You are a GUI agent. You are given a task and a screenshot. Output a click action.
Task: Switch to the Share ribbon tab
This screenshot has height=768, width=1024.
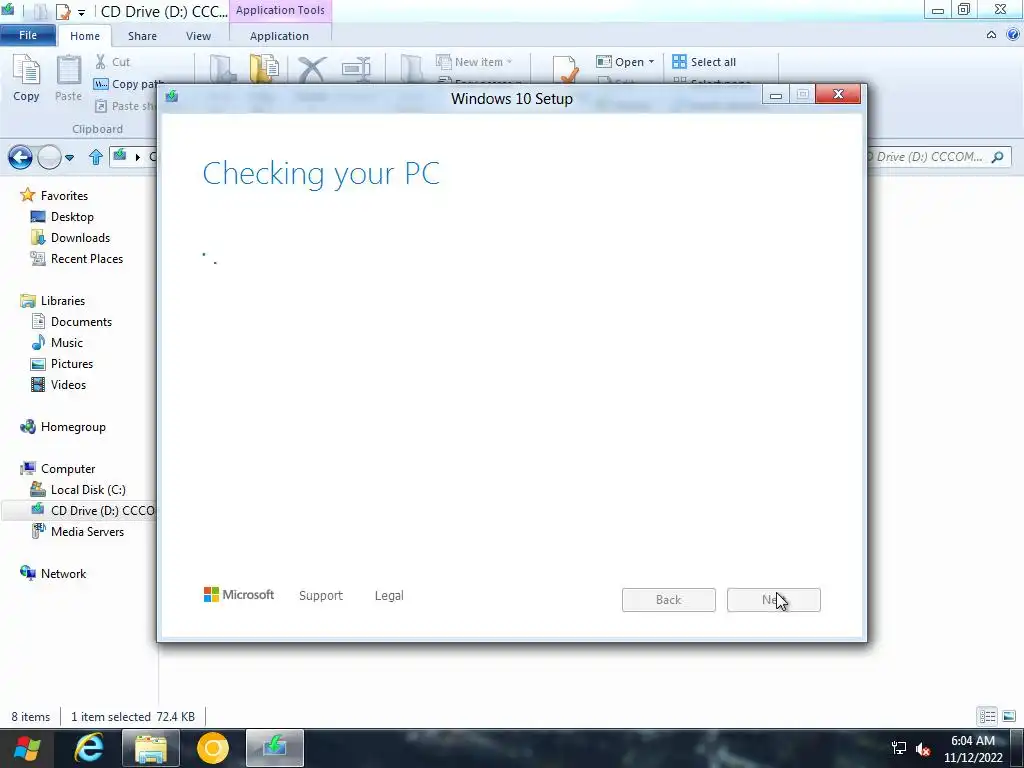pos(142,36)
